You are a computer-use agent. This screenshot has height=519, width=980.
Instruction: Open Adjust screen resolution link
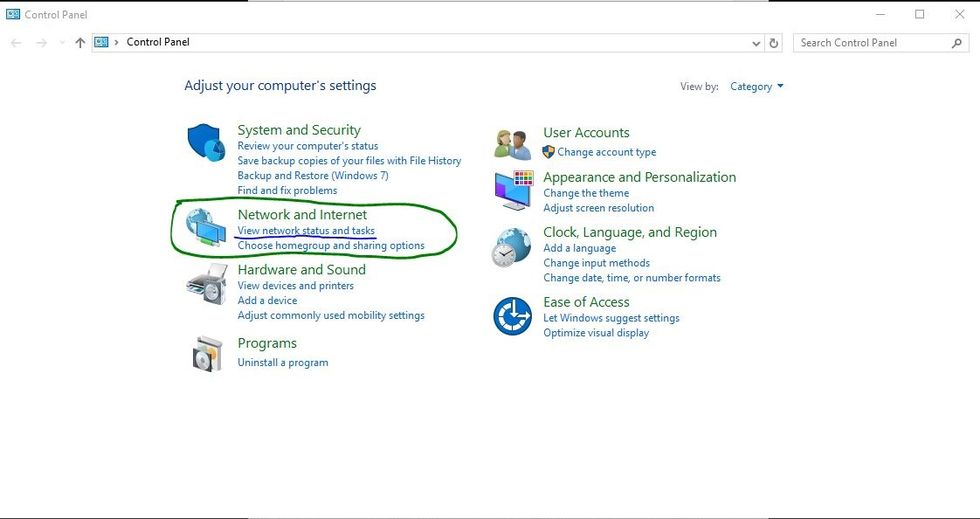tap(598, 208)
